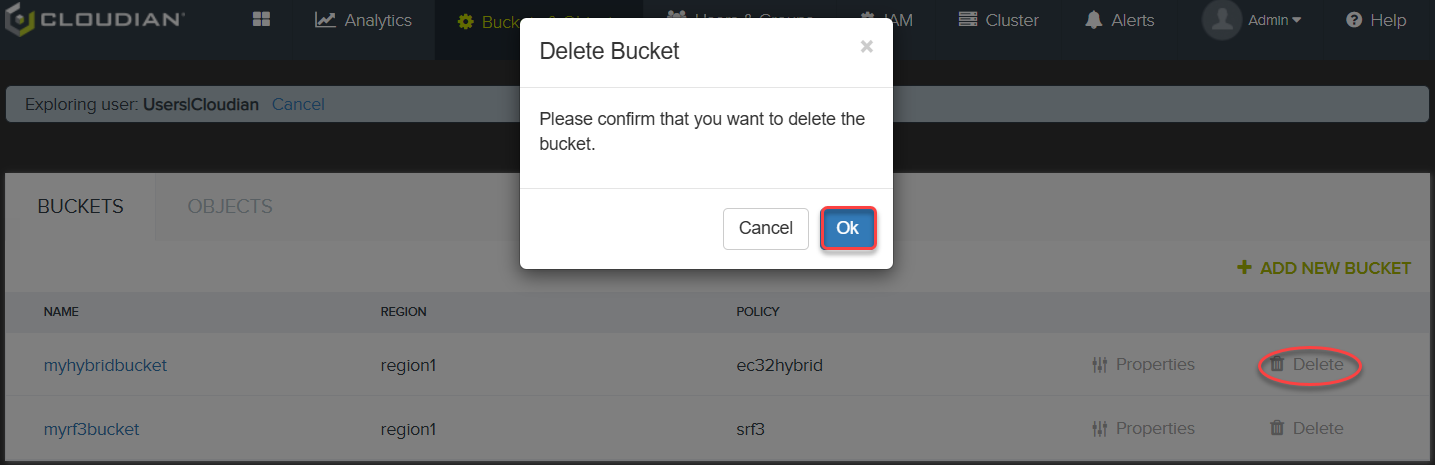Click the Cluster server icon
The width and height of the screenshot is (1435, 465).
pos(967,20)
